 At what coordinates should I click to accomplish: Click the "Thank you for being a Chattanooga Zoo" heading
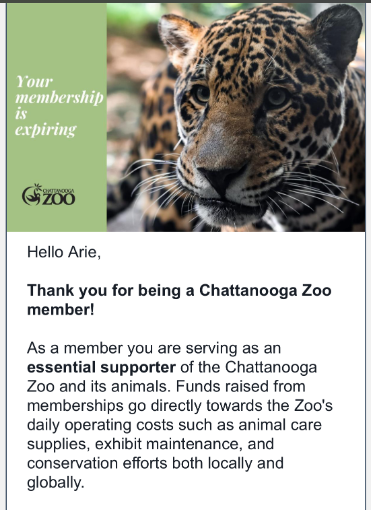[179, 290]
